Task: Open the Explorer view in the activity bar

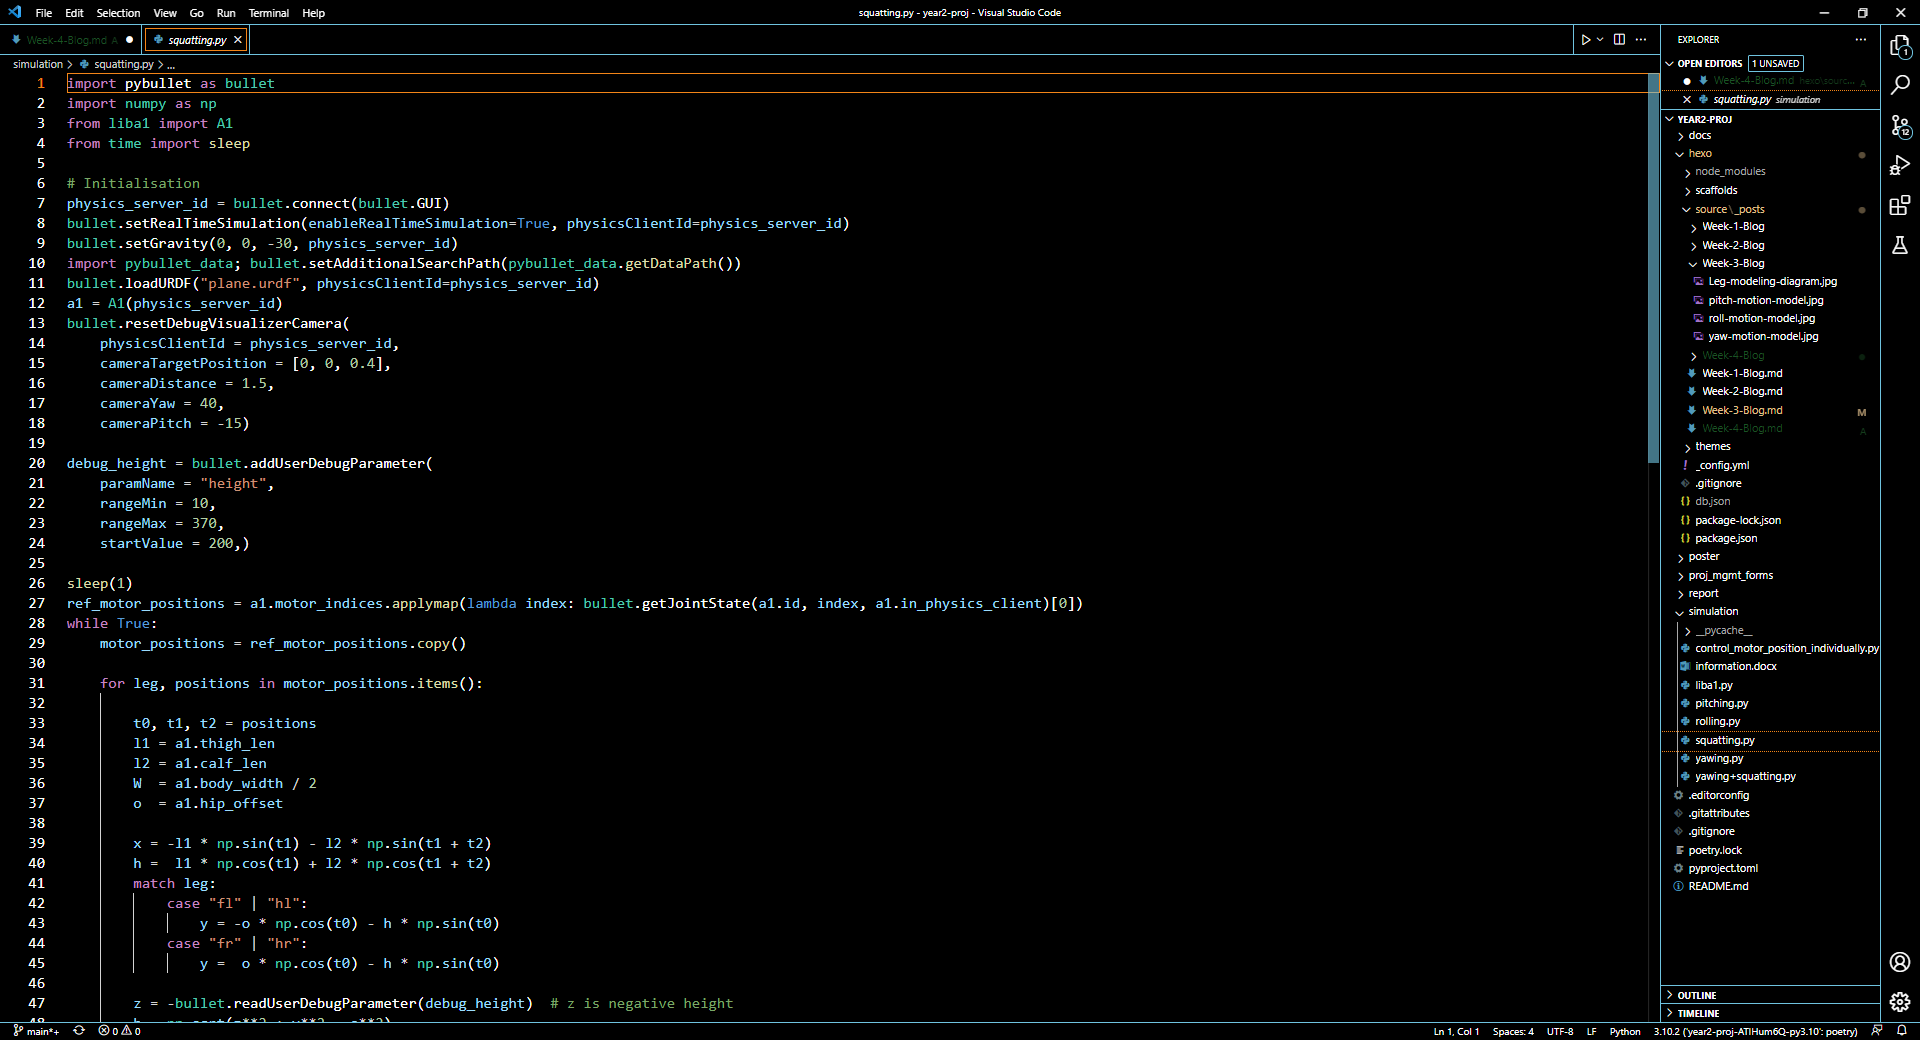Action: (1900, 46)
